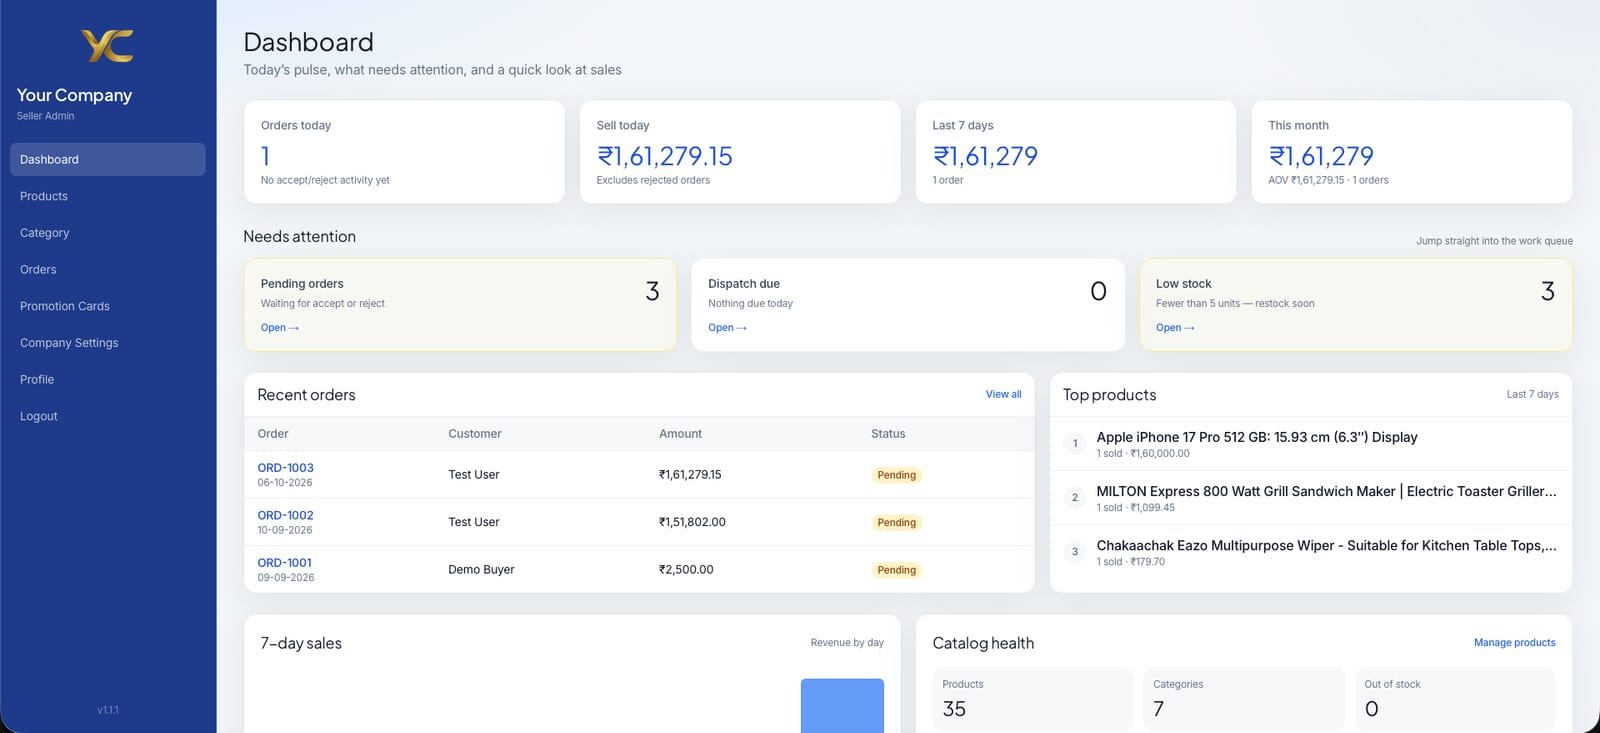Click the Your Company logo icon
Viewport: 1600px width, 733px height.
(x=107, y=46)
